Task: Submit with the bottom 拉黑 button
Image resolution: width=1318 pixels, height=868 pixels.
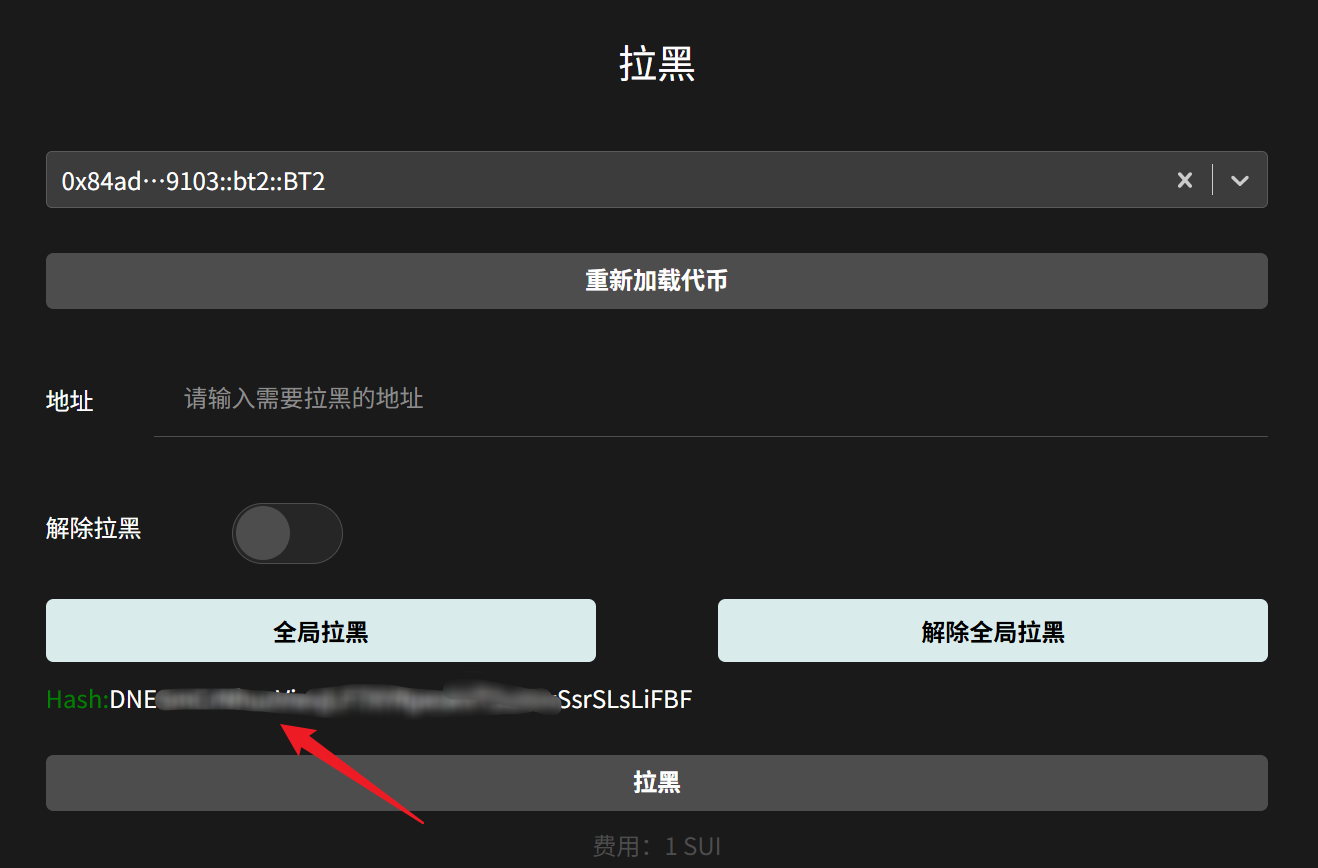Action: (x=656, y=782)
